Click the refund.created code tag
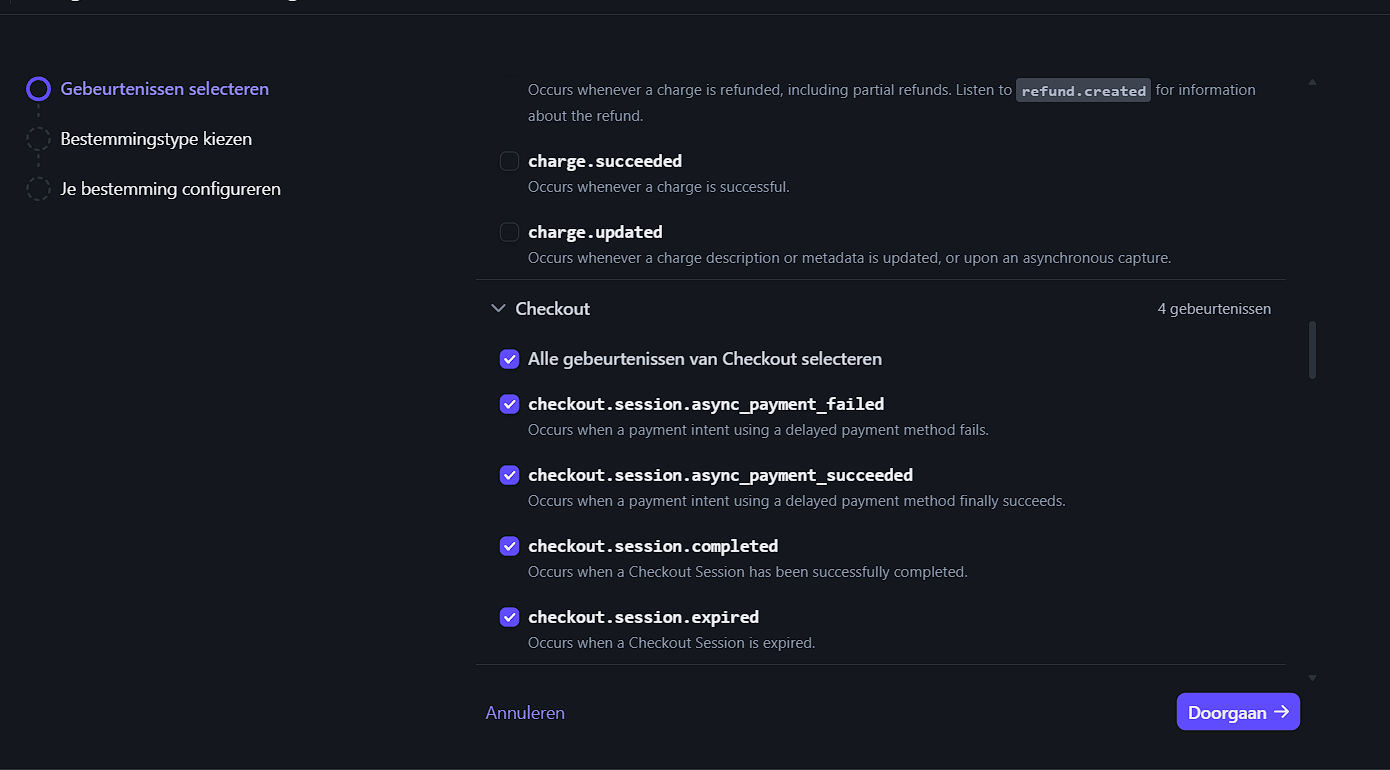 coord(1084,90)
